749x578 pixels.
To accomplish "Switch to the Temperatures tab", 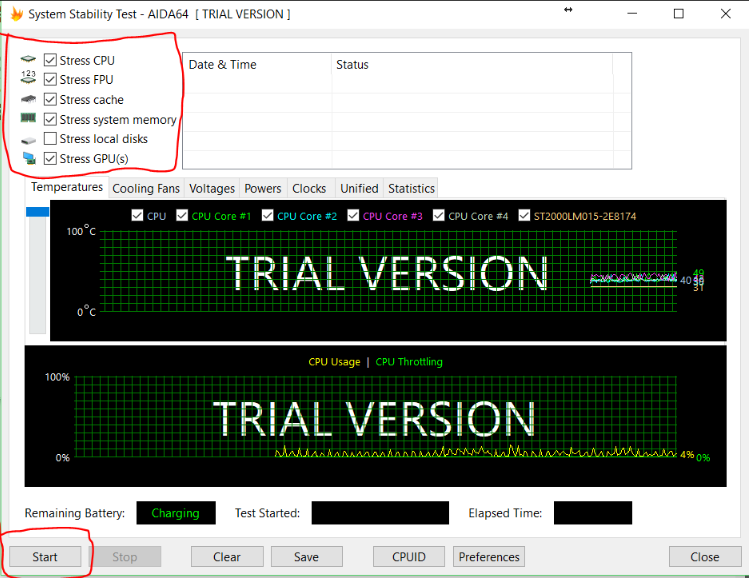I will [67, 187].
